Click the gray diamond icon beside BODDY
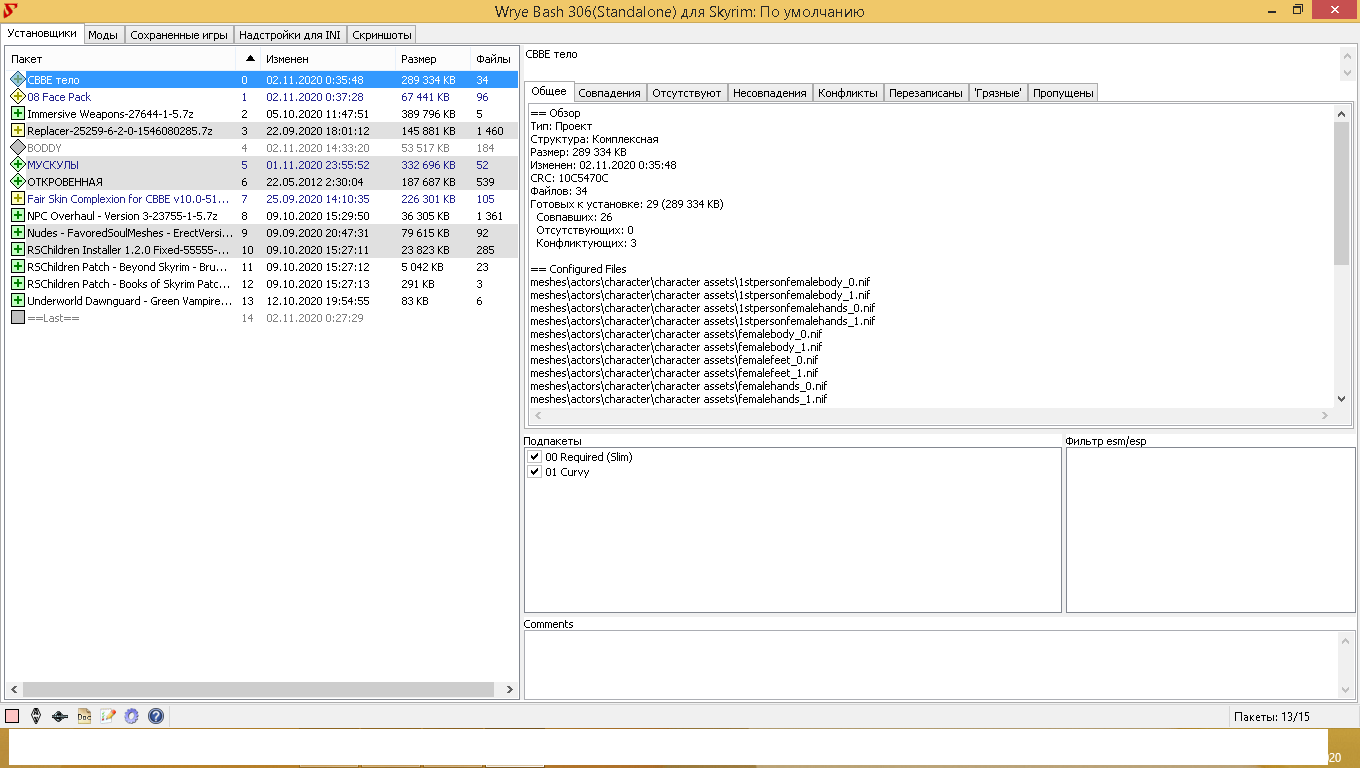The width and height of the screenshot is (1360, 768). [x=17, y=148]
